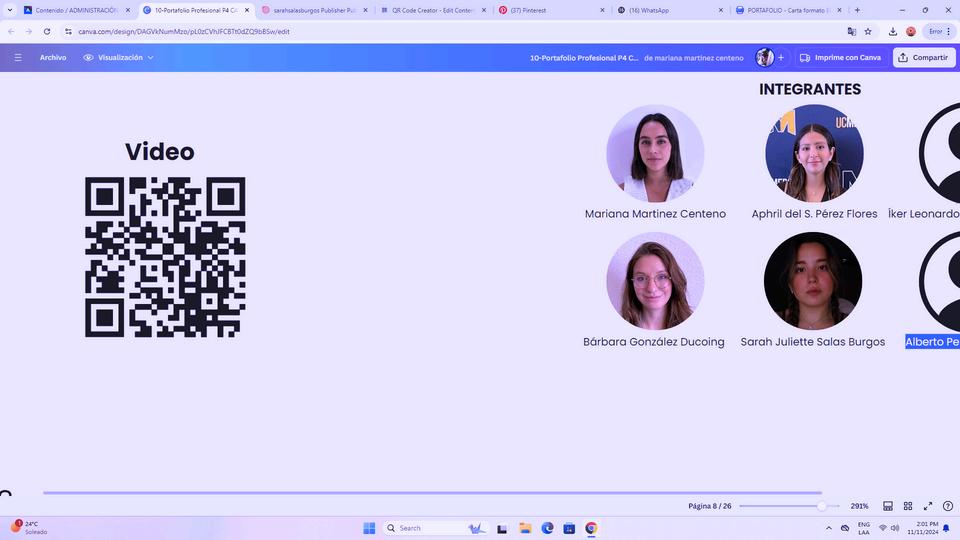Click the browser forward arrow
Screen dimensions: 960x540
pyautogui.click(x=29, y=31)
